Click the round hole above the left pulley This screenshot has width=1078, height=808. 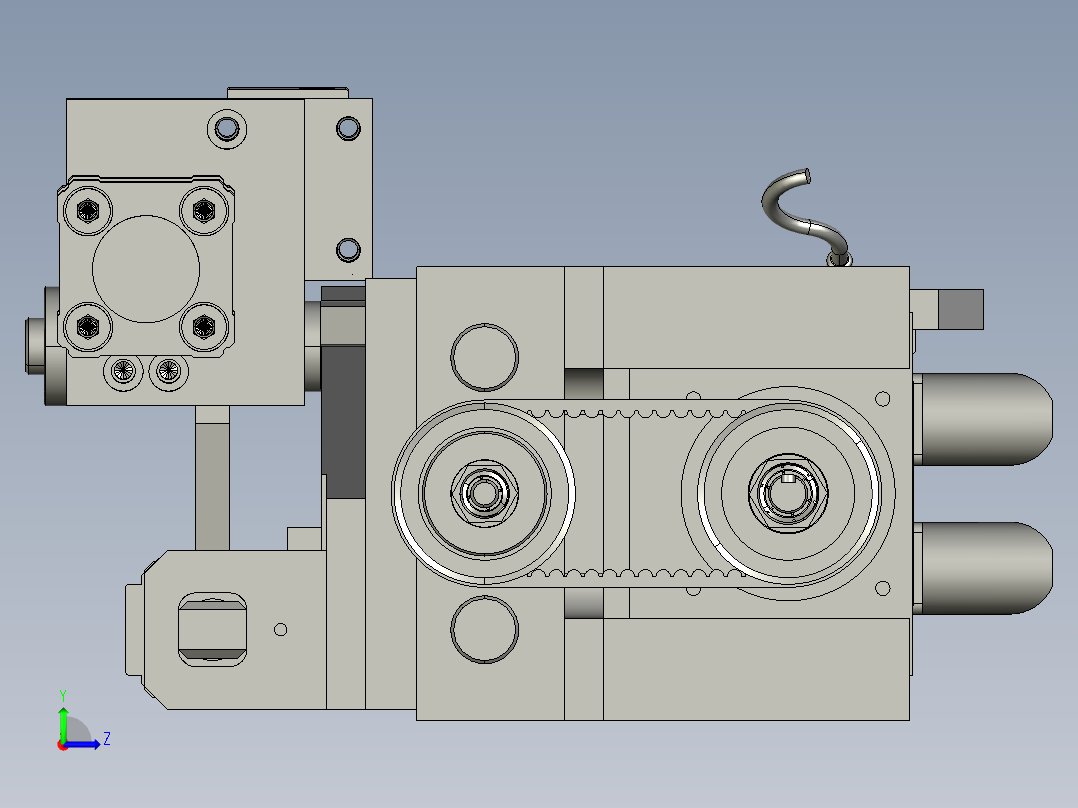[x=484, y=357]
